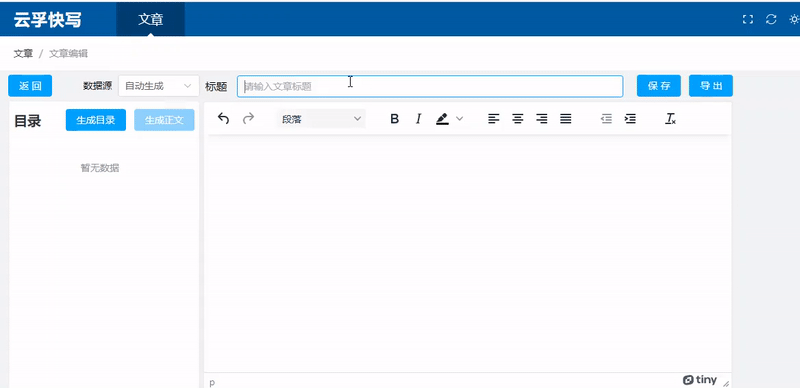Open the 段落 block format dropdown

coord(321,119)
